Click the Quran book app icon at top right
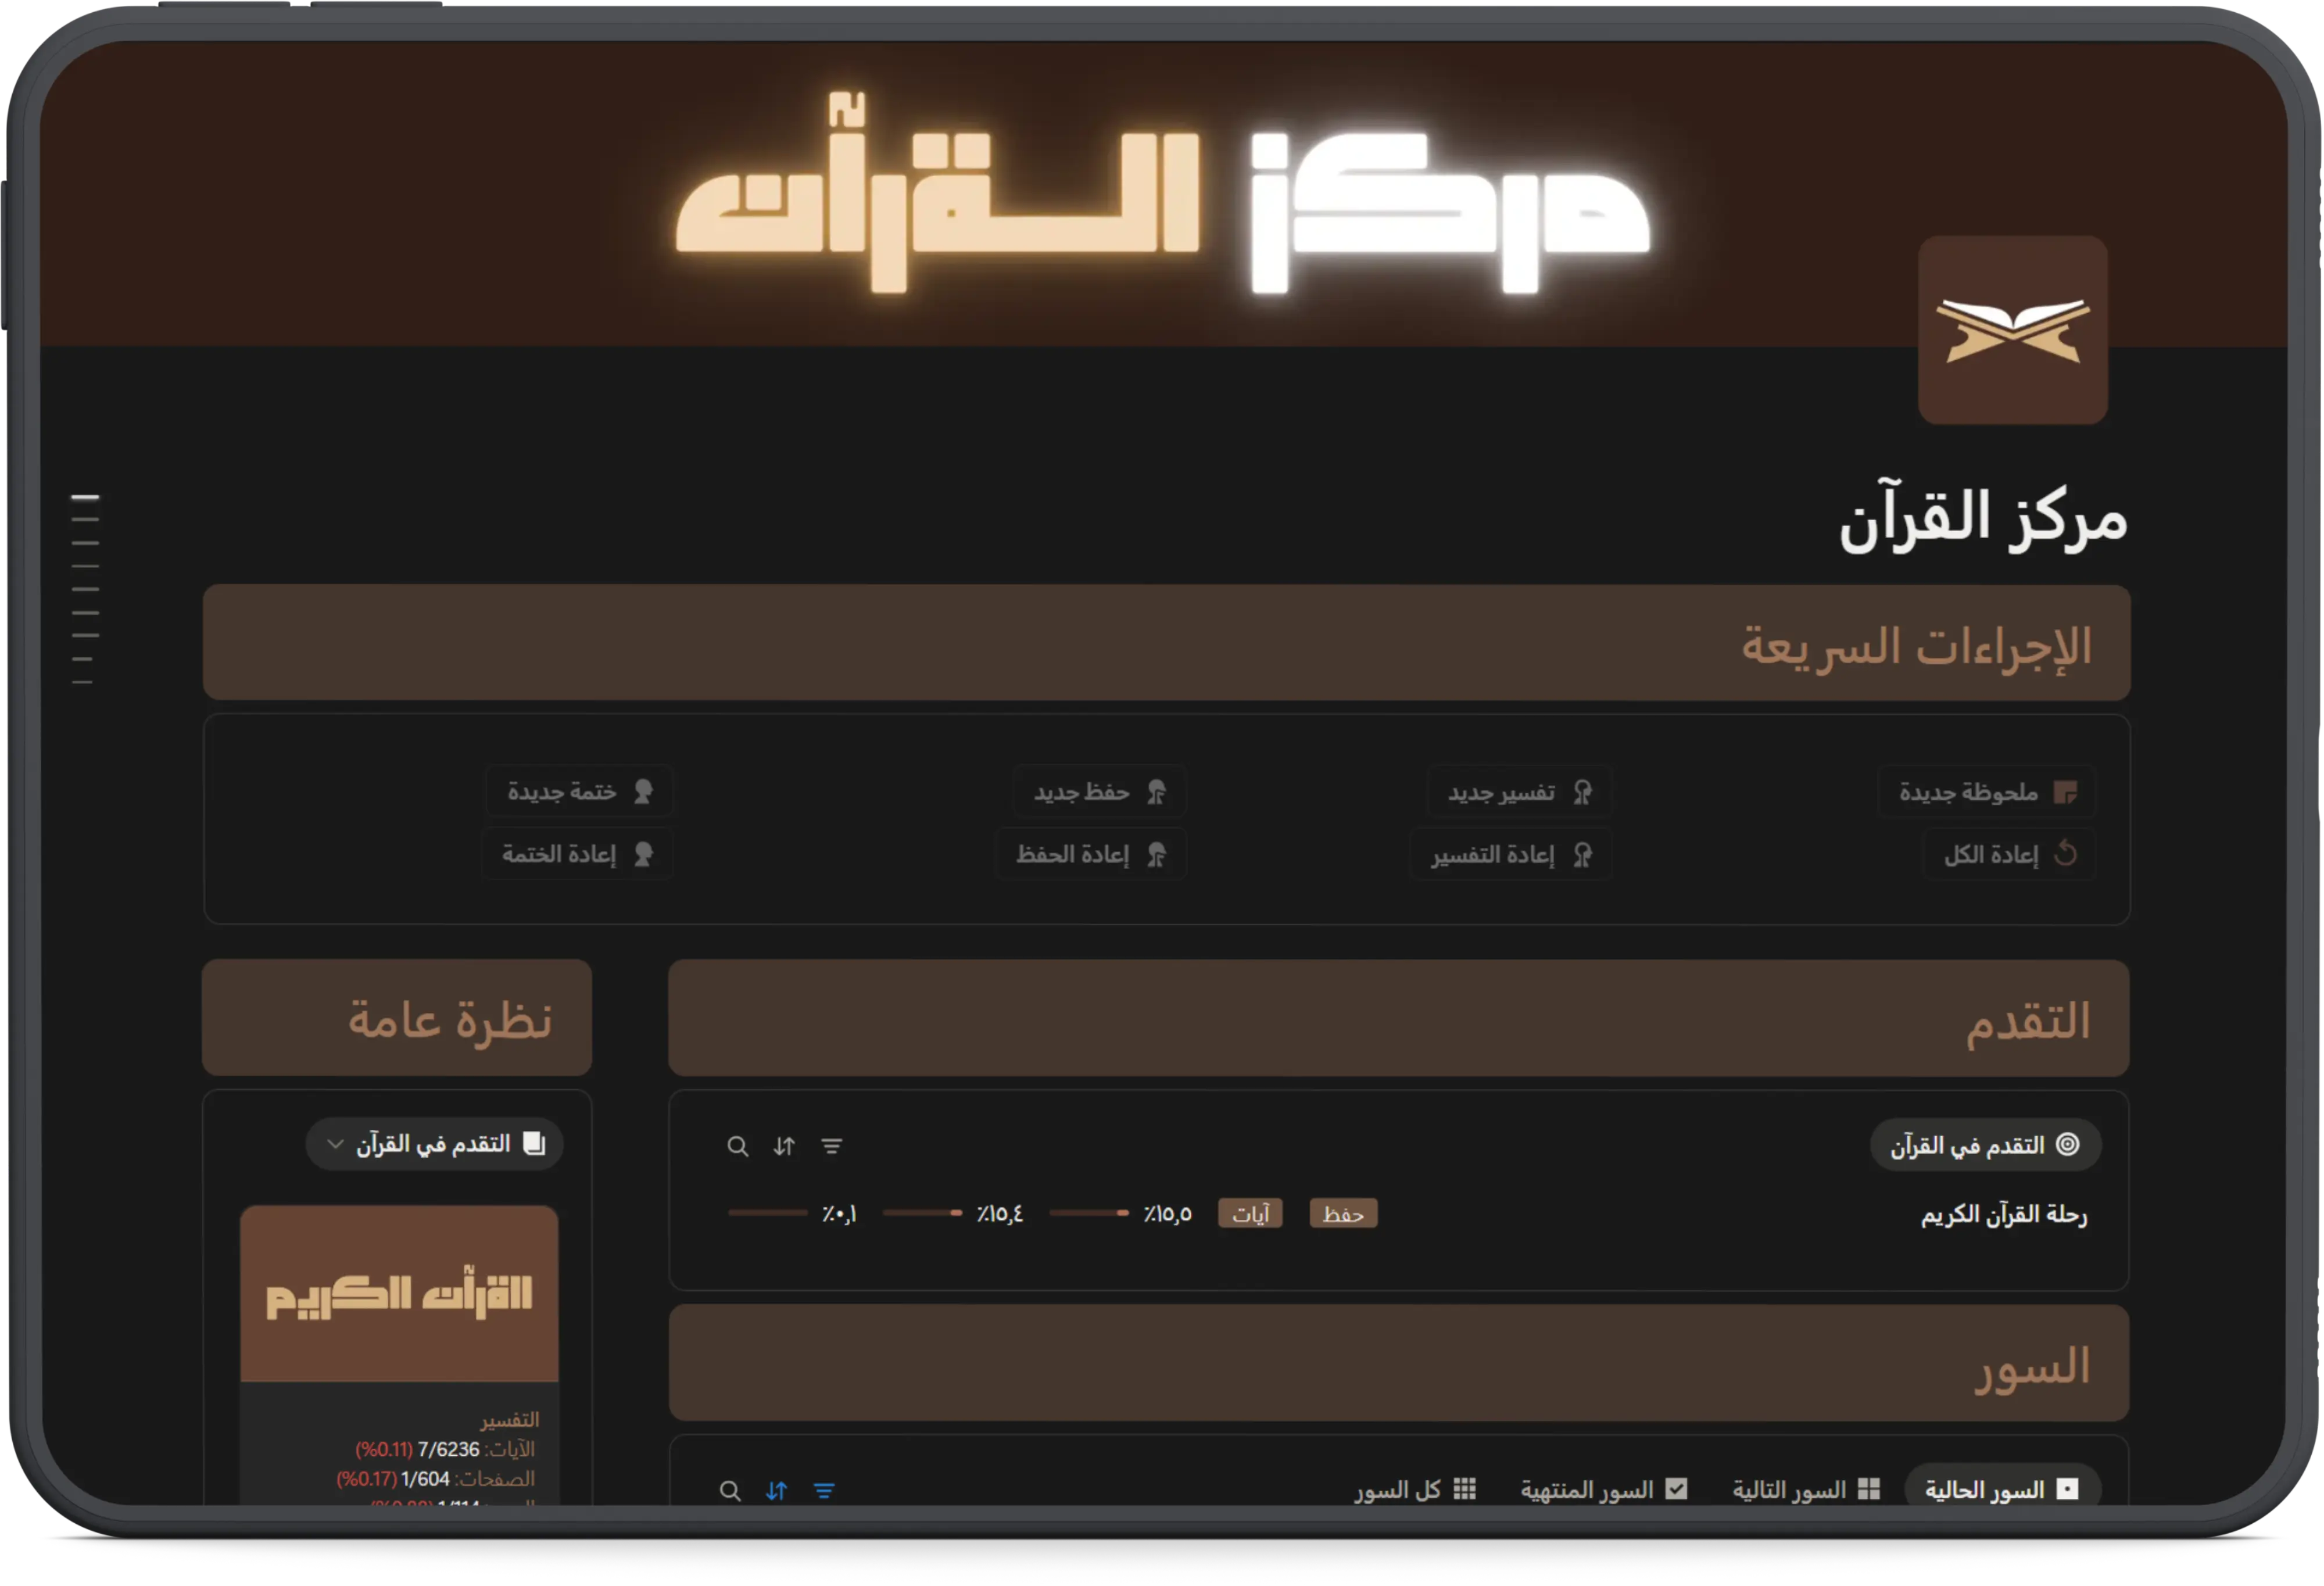2324x1586 pixels. point(2014,330)
